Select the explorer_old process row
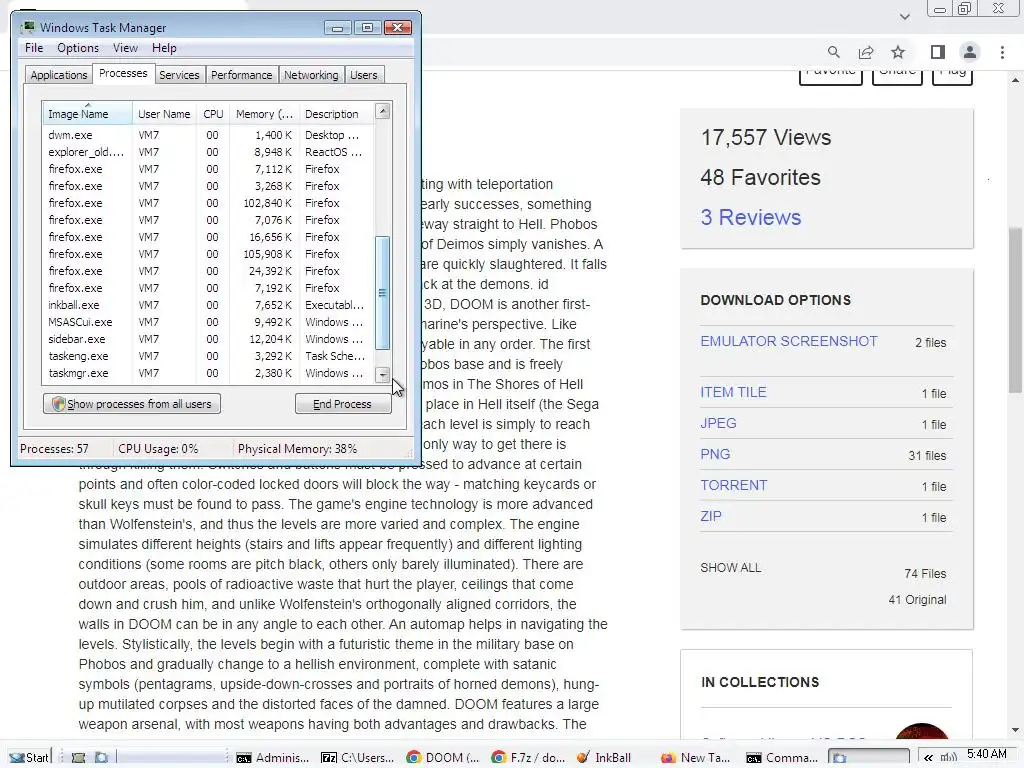Viewport: 1024px width, 768px height. tap(209, 152)
